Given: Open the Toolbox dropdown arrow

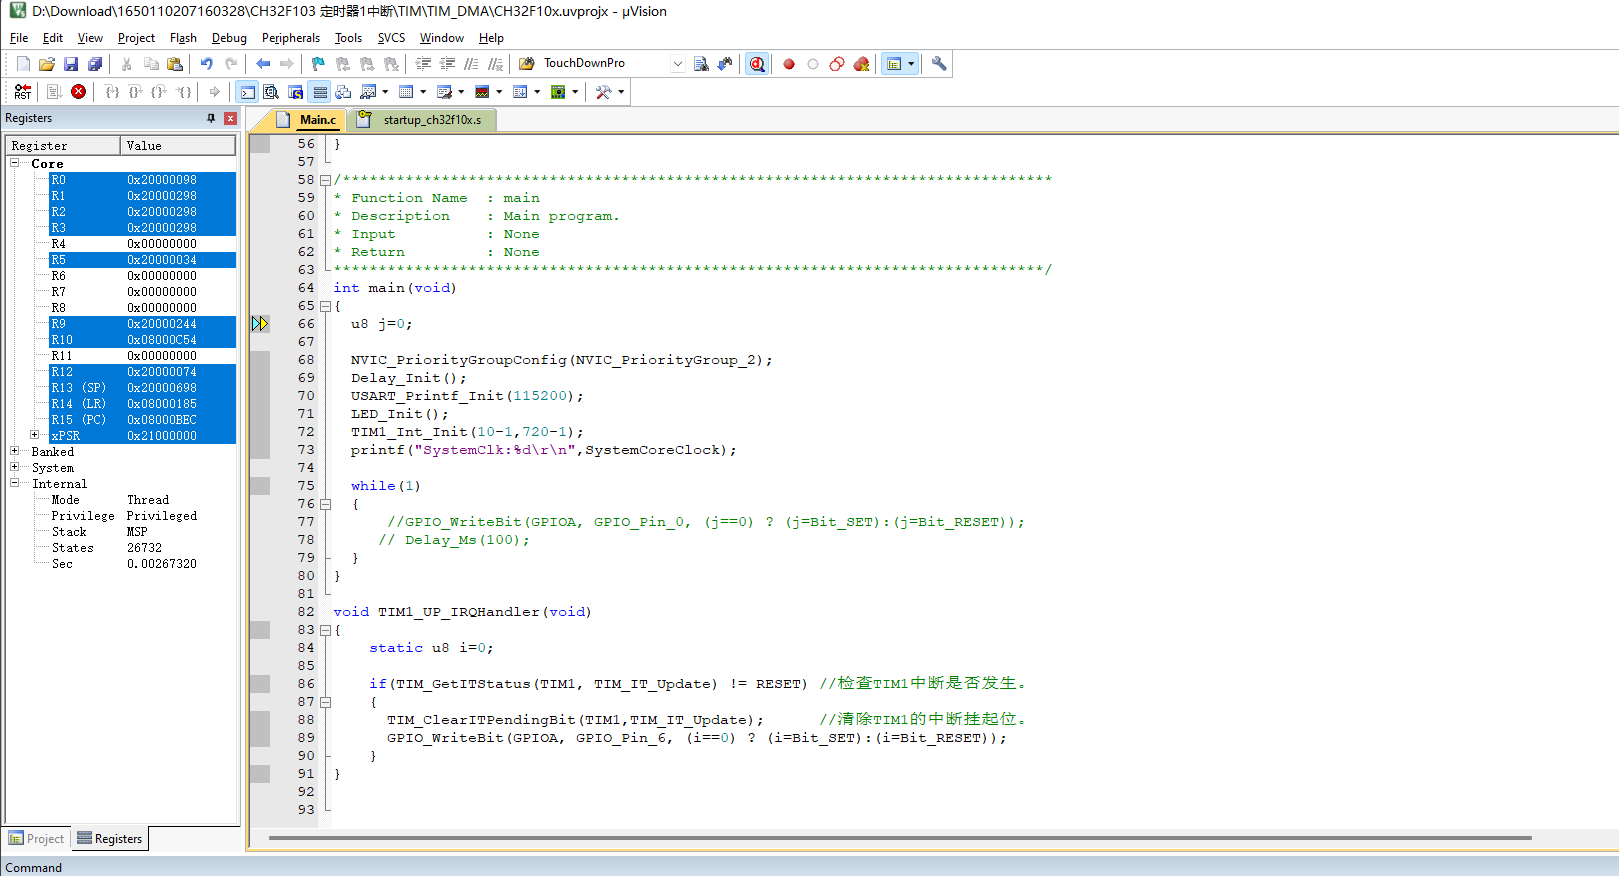Looking at the screenshot, I should click(x=621, y=92).
